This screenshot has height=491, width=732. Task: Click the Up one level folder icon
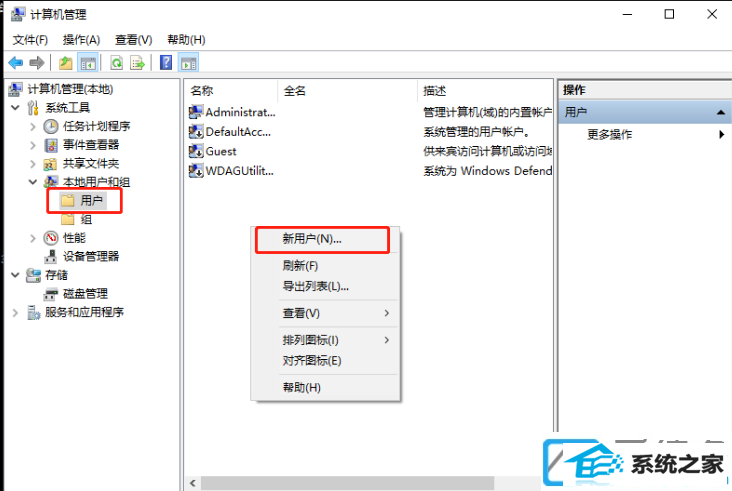(65, 63)
